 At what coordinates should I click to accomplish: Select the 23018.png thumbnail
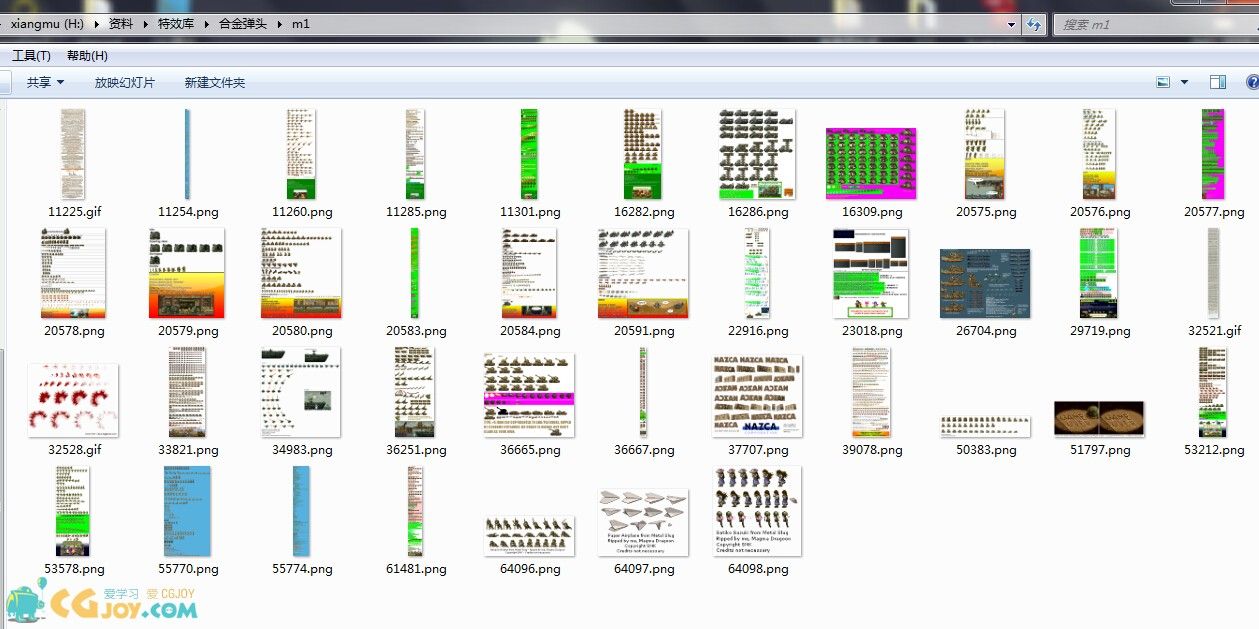(872, 273)
